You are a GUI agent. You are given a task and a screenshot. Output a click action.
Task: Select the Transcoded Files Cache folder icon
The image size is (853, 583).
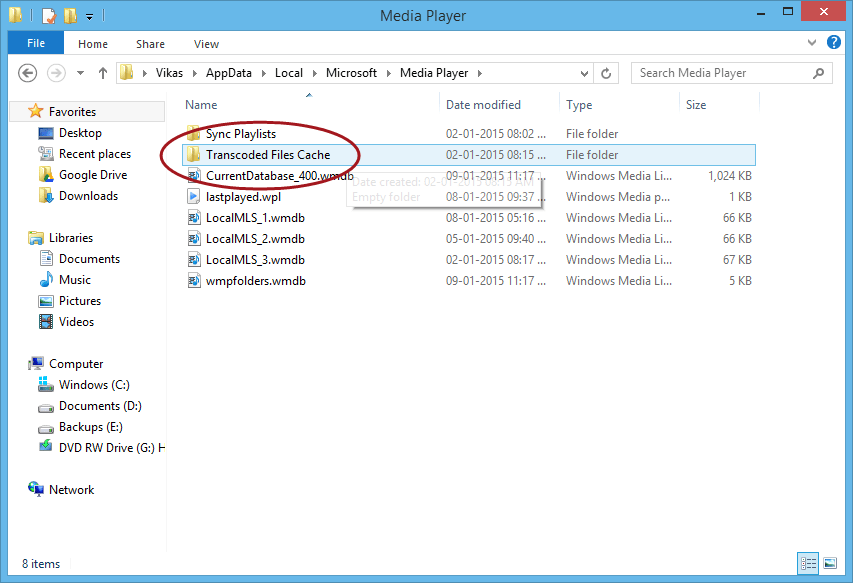coord(193,154)
